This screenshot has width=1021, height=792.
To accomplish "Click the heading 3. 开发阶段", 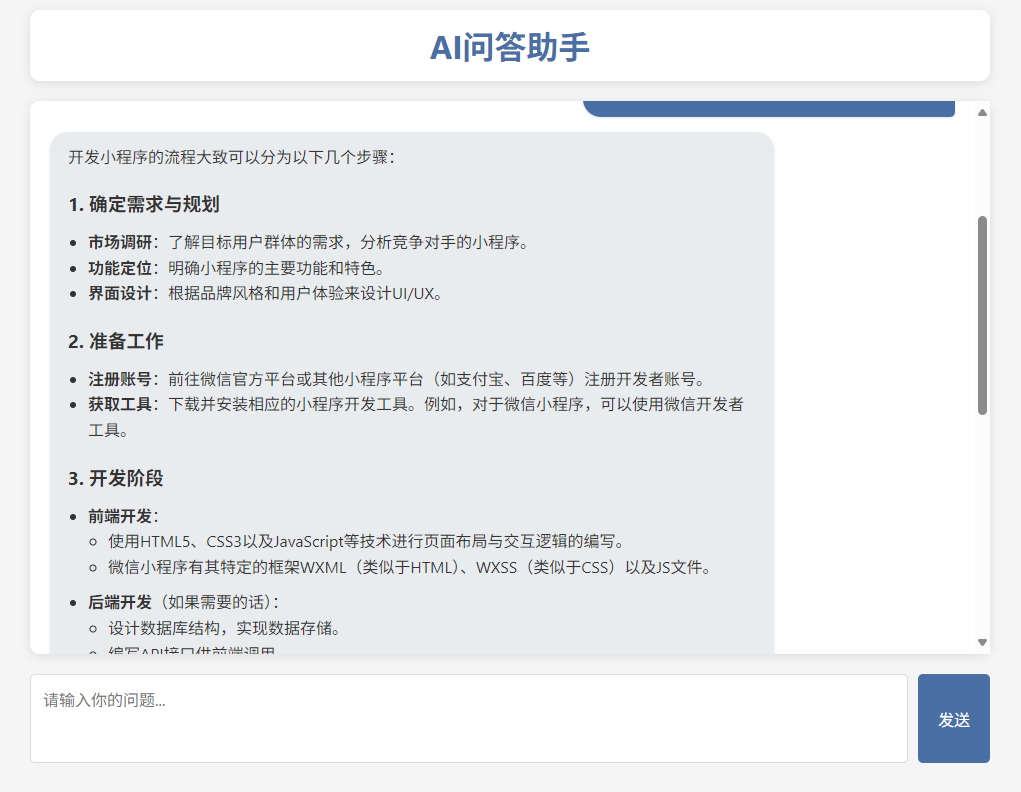I will (116, 479).
